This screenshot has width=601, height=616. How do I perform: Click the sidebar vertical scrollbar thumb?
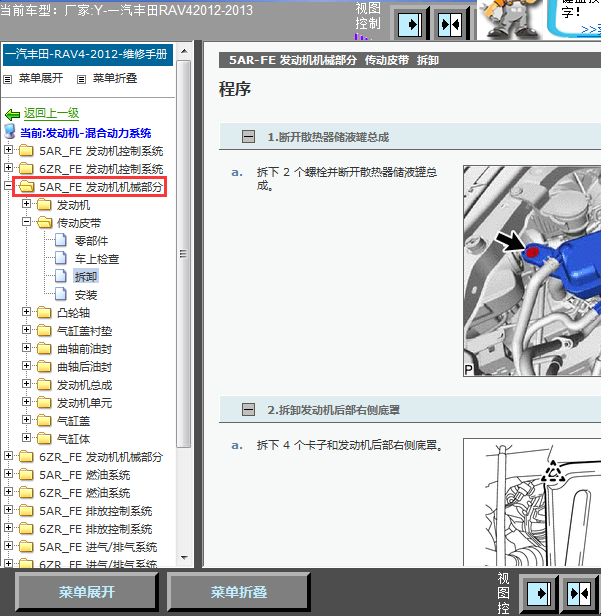tap(183, 254)
